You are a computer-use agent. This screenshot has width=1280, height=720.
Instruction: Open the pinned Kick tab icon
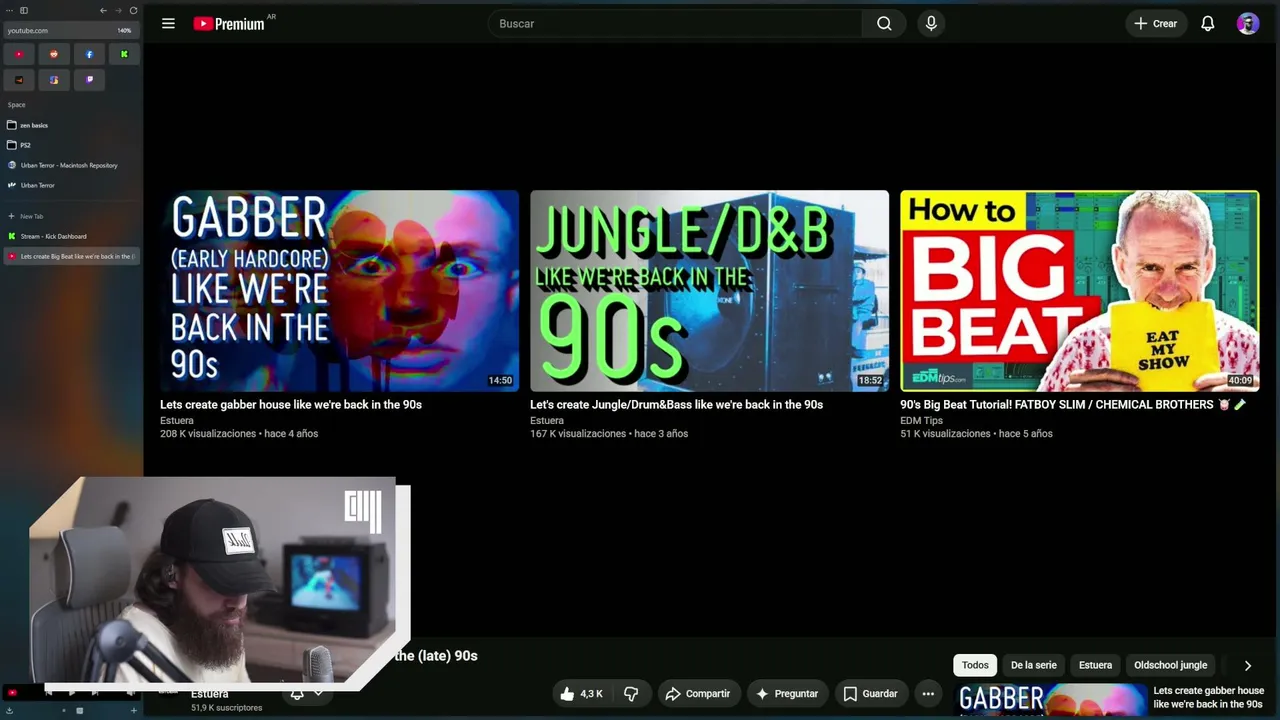point(124,54)
